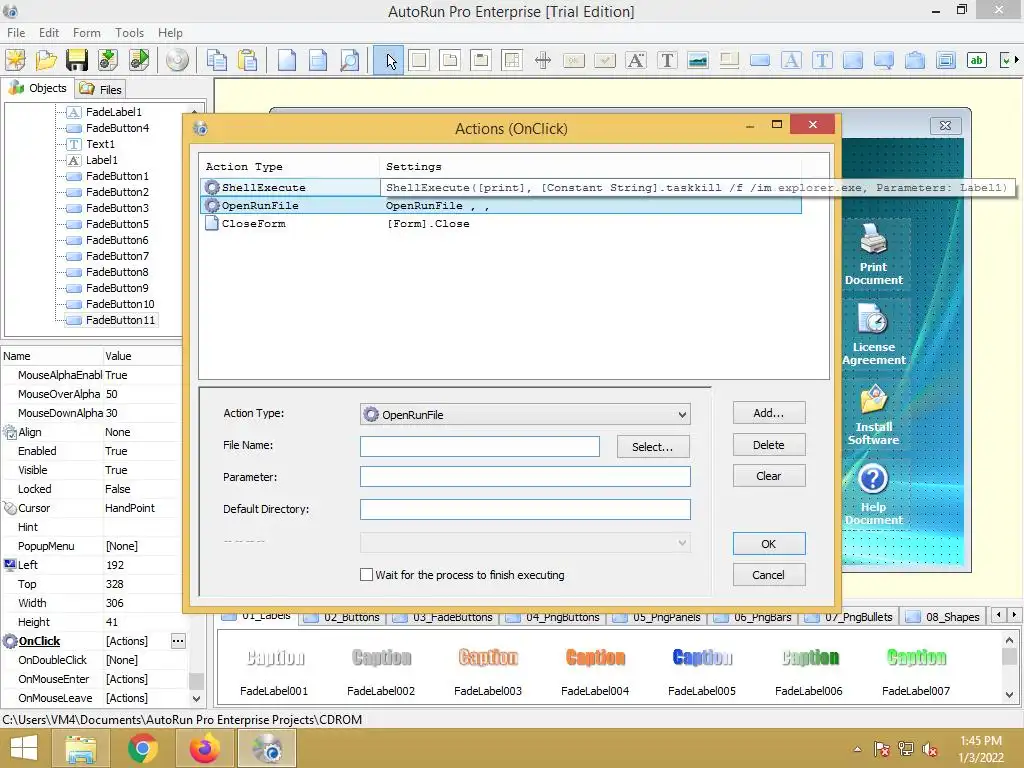Select the arrow pointer tool
The height and width of the screenshot is (768, 1024).
(x=389, y=61)
